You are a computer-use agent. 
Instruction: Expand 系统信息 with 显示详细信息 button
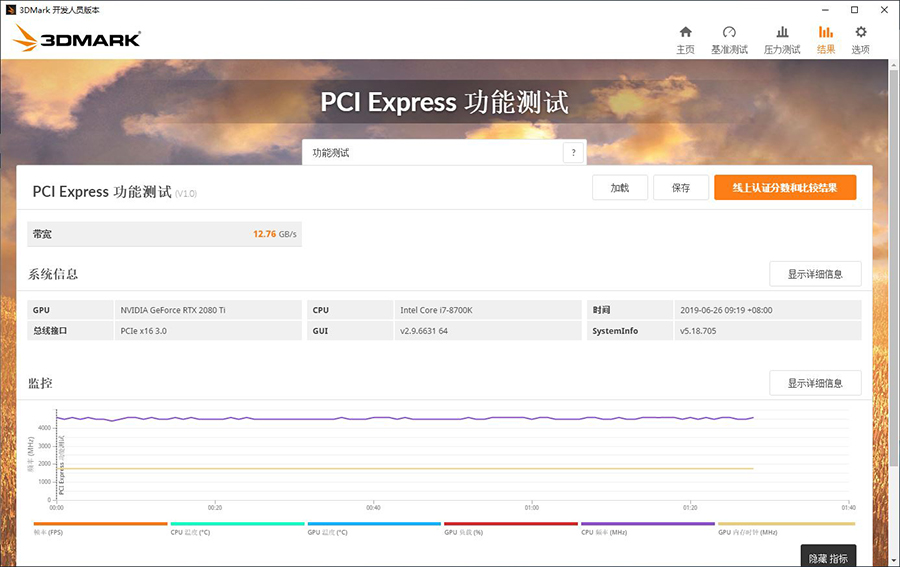pos(814,274)
